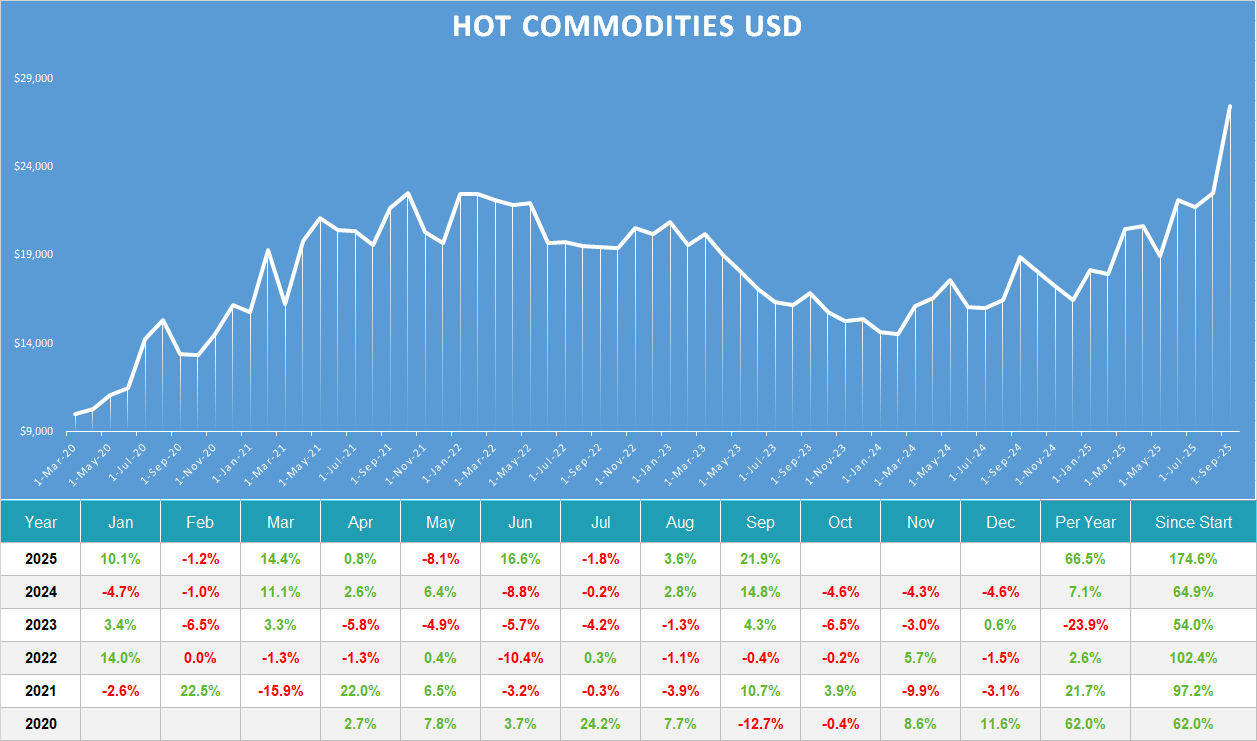Select the Since Start column header
The image size is (1257, 741).
point(1193,522)
